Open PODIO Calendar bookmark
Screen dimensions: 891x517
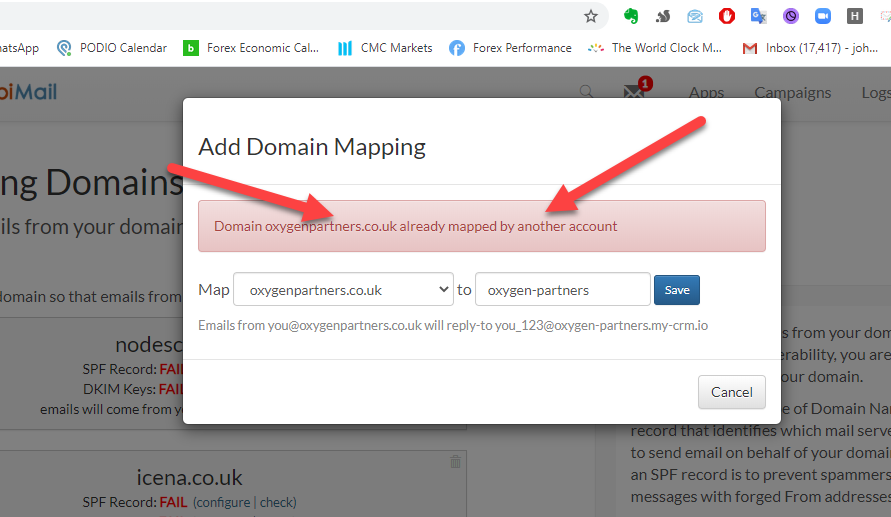click(112, 48)
